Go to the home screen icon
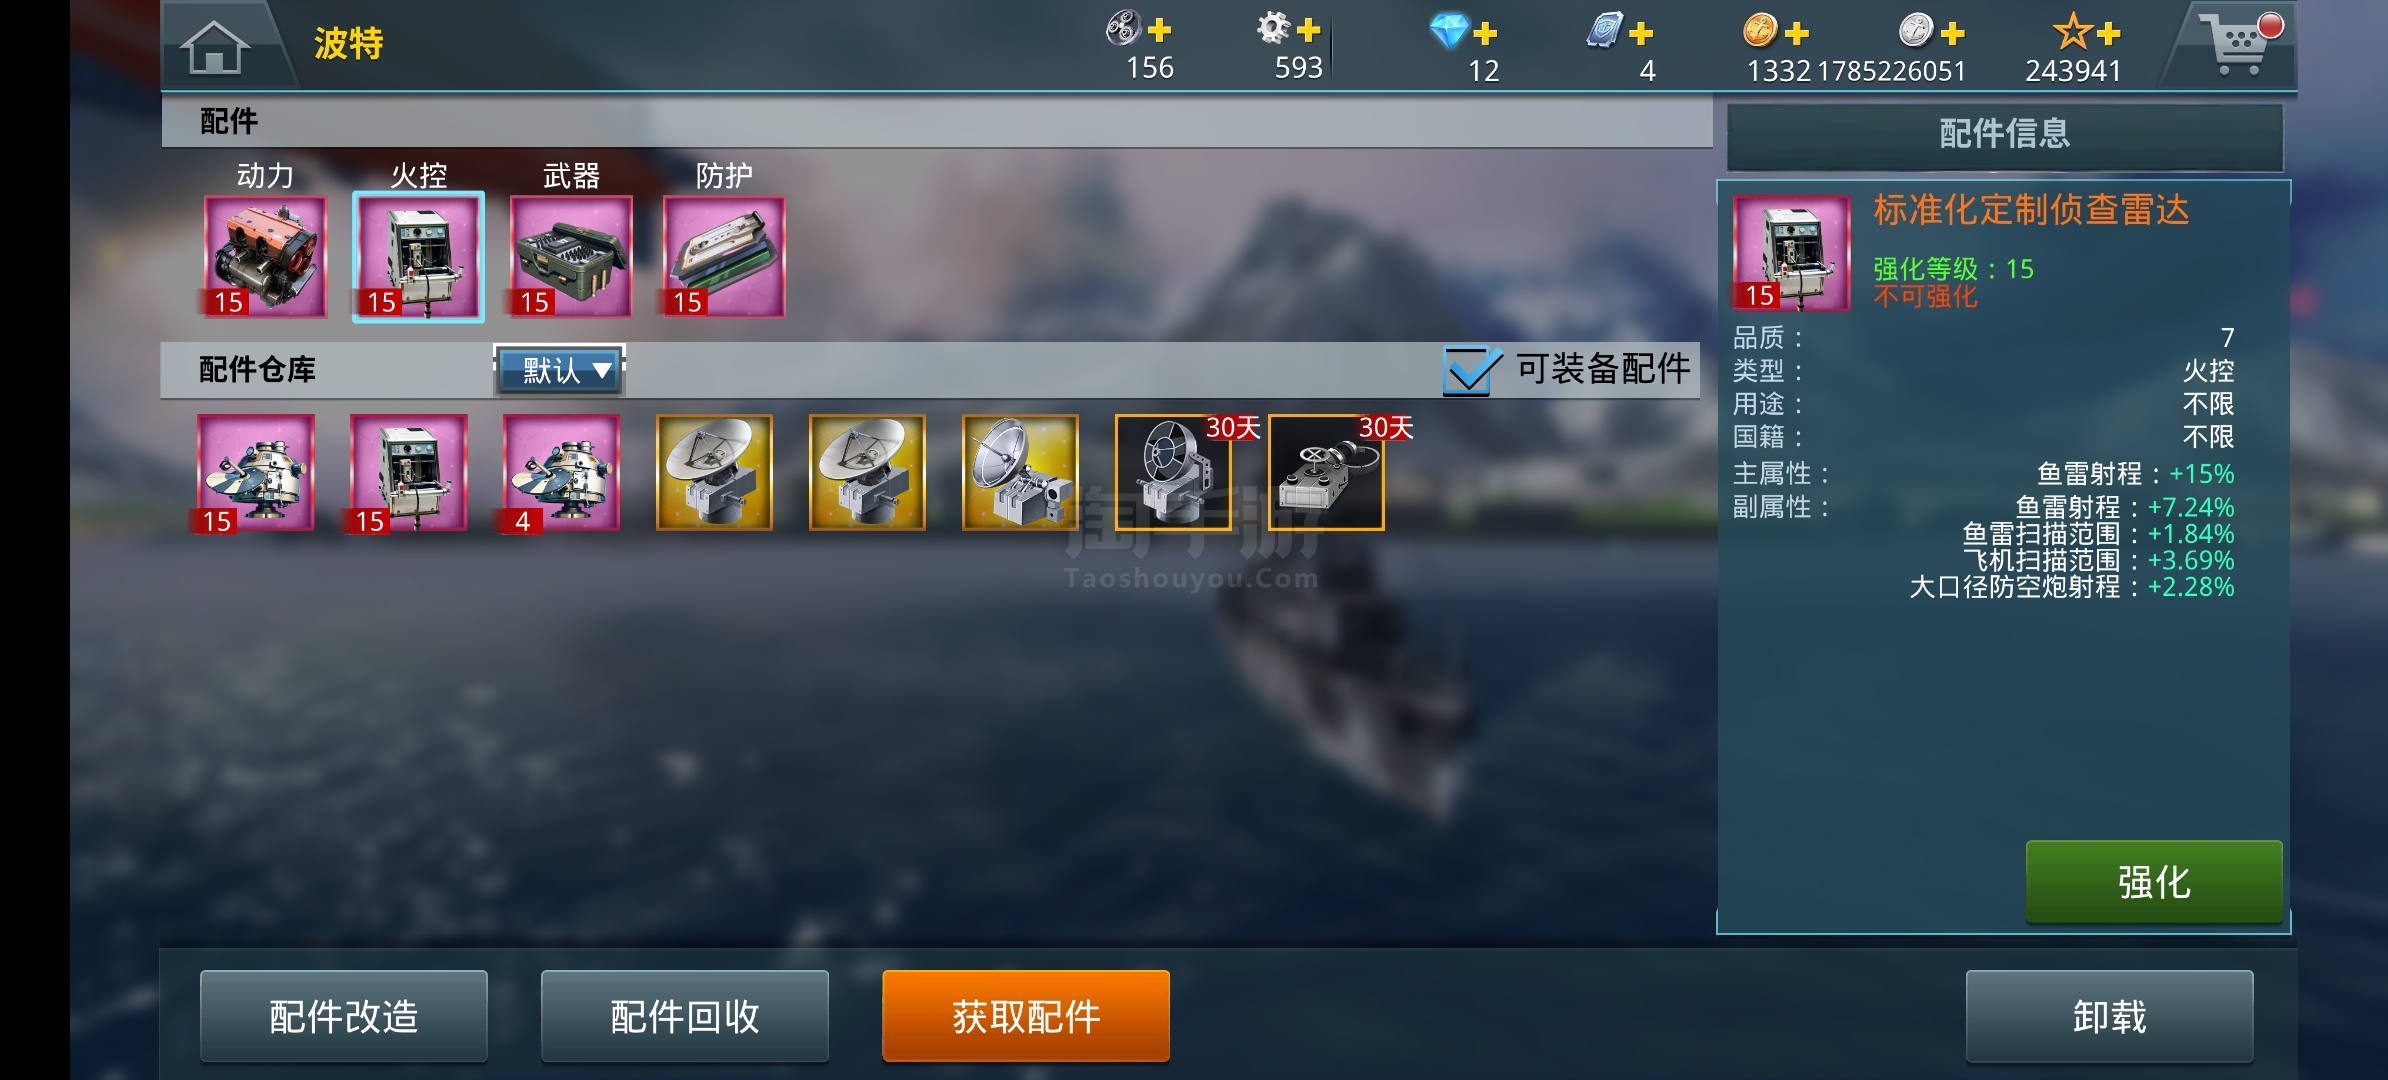The image size is (2388, 1080). tap(214, 46)
